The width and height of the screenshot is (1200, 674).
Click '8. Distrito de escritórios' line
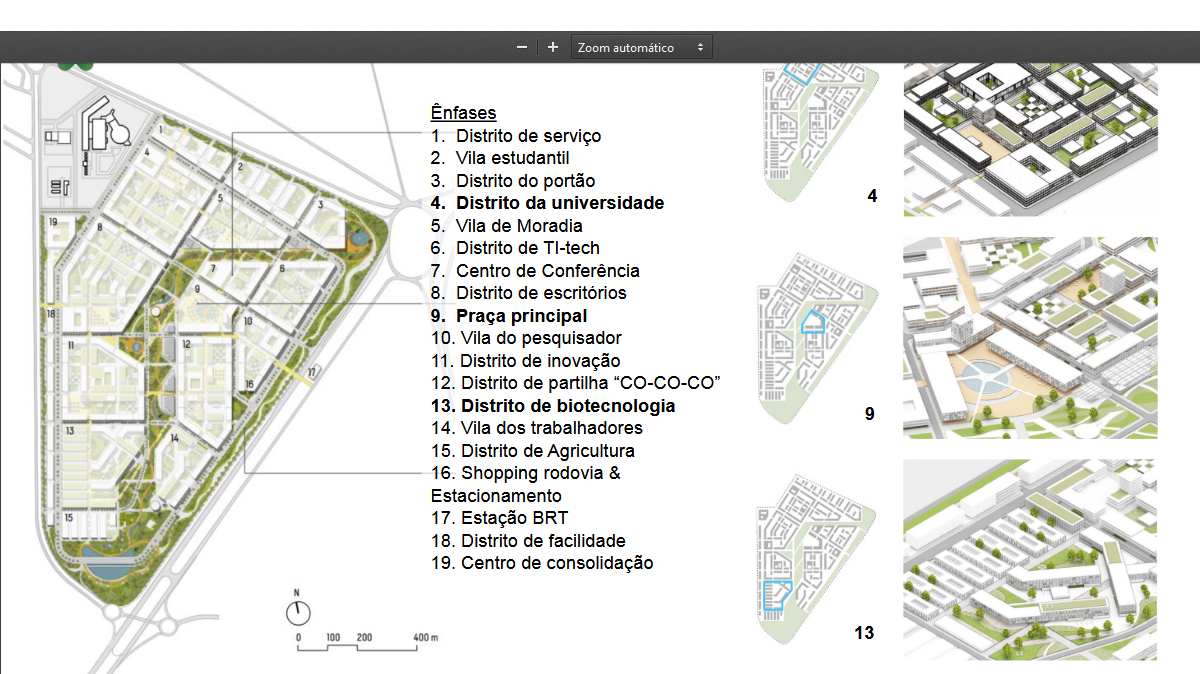pyautogui.click(x=529, y=293)
